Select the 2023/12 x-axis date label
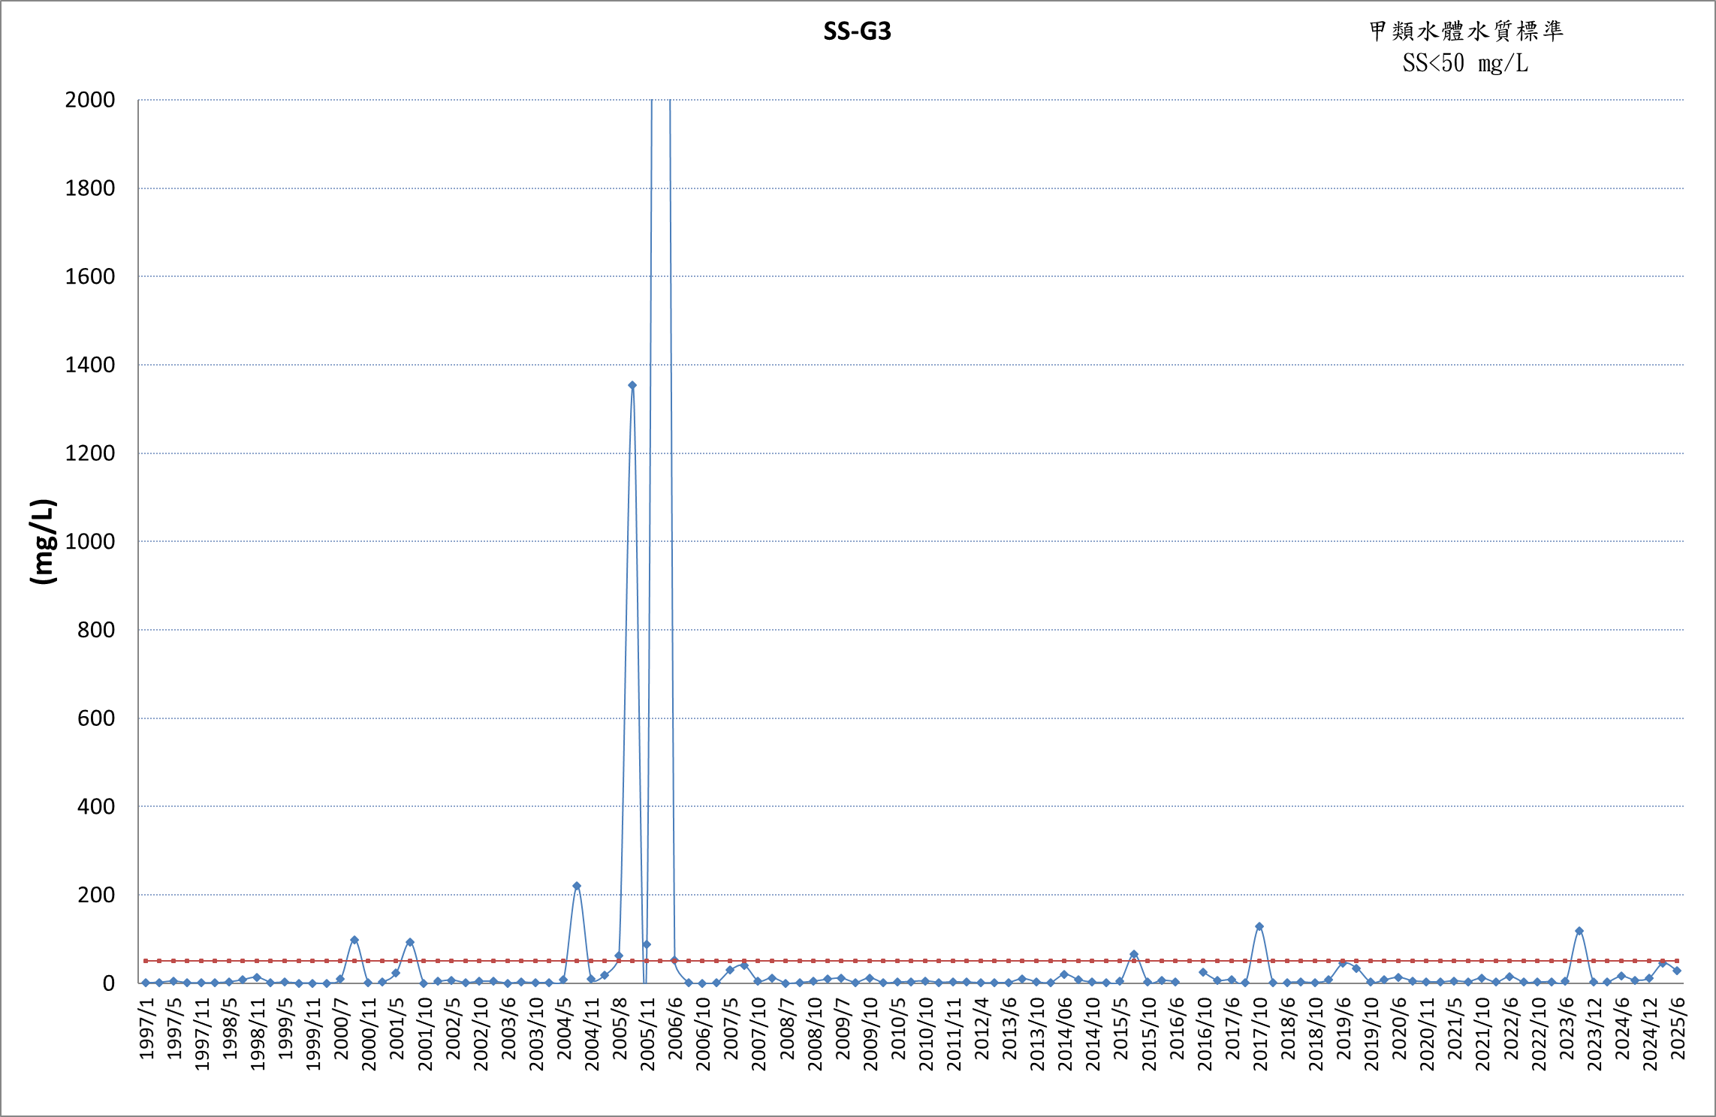 coord(1594,1033)
